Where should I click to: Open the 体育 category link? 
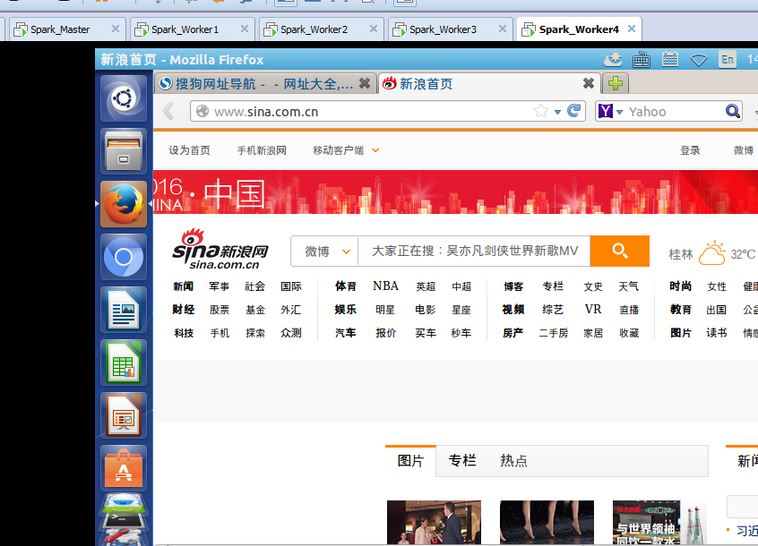(x=346, y=286)
